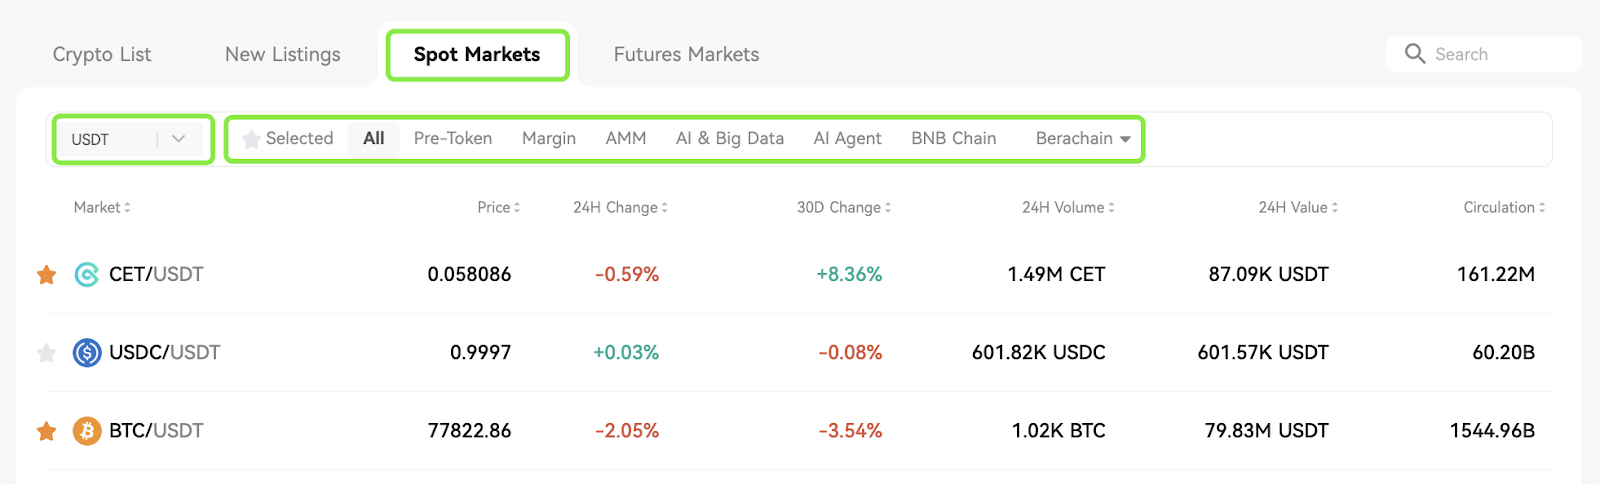Open the New Listings tab
The image size is (1600, 484).
tap(283, 55)
